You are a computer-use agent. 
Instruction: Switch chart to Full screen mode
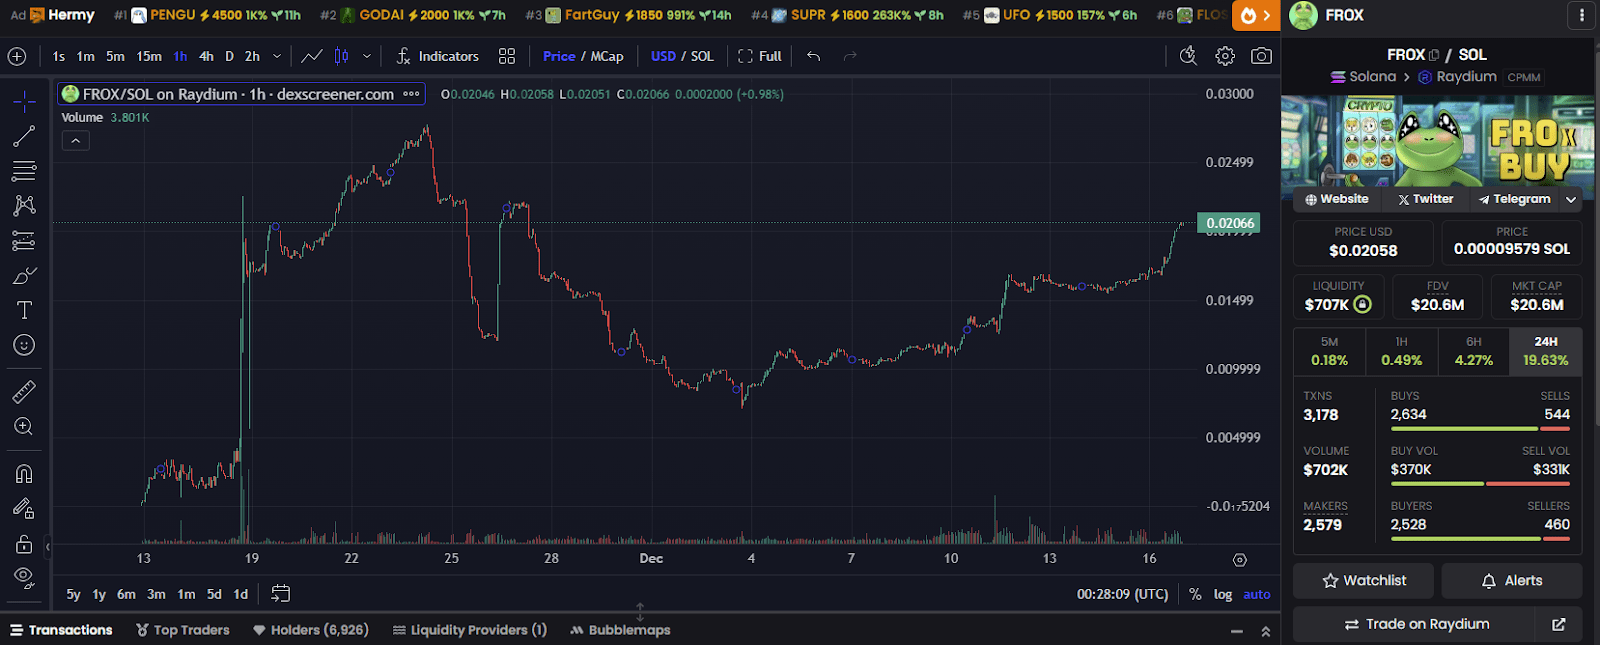(760, 56)
